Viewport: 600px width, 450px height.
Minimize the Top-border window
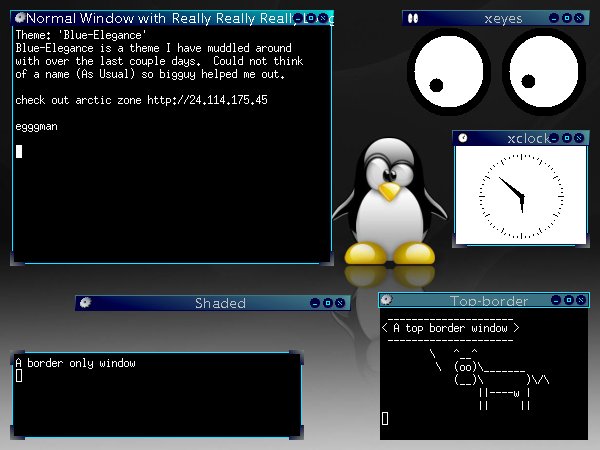pos(556,300)
